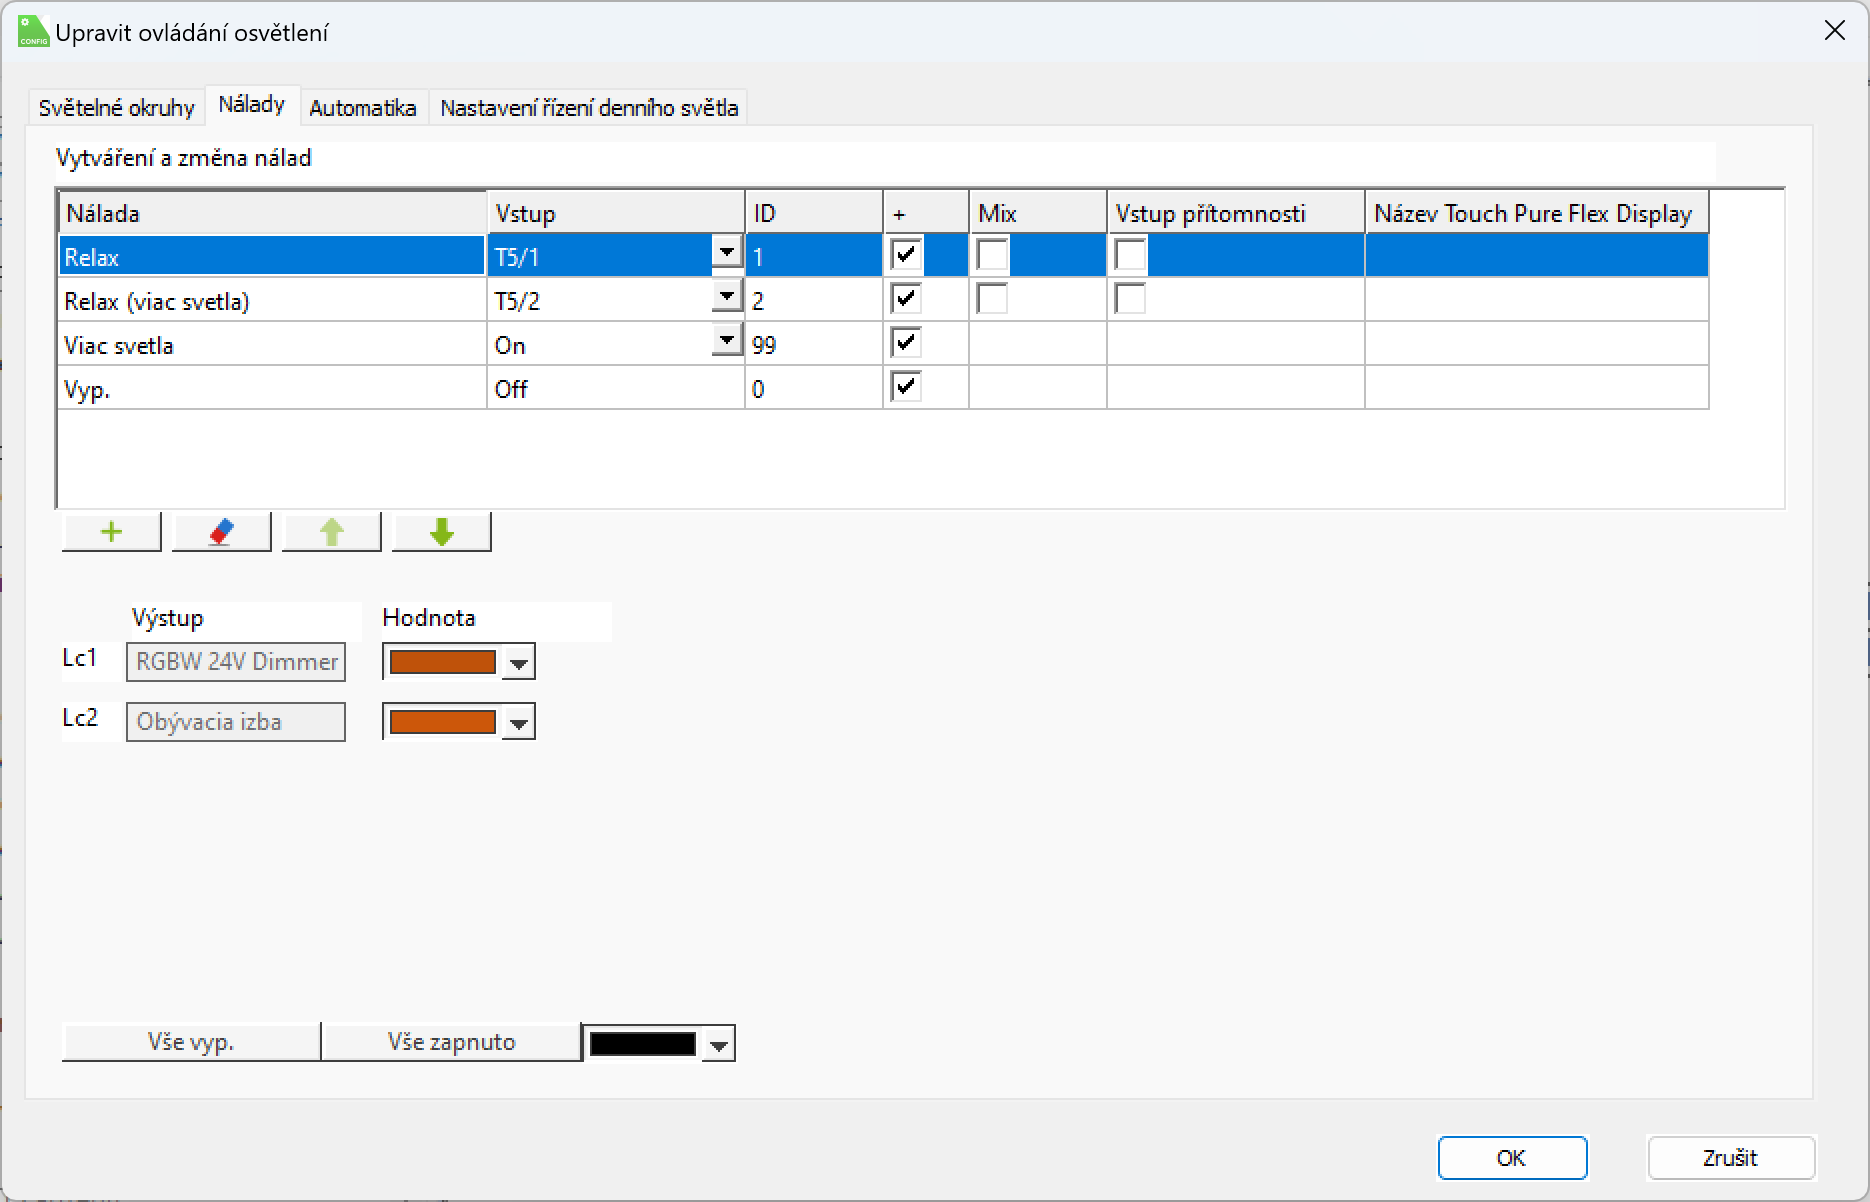The height and width of the screenshot is (1202, 1870).
Task: Switch to the Světelné okruhy tab
Action: (x=116, y=108)
